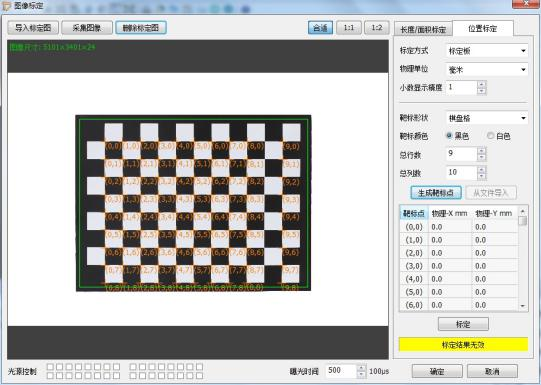541x385 pixels.
Task: Click the 标定 calibrate button
Action: tap(463, 324)
